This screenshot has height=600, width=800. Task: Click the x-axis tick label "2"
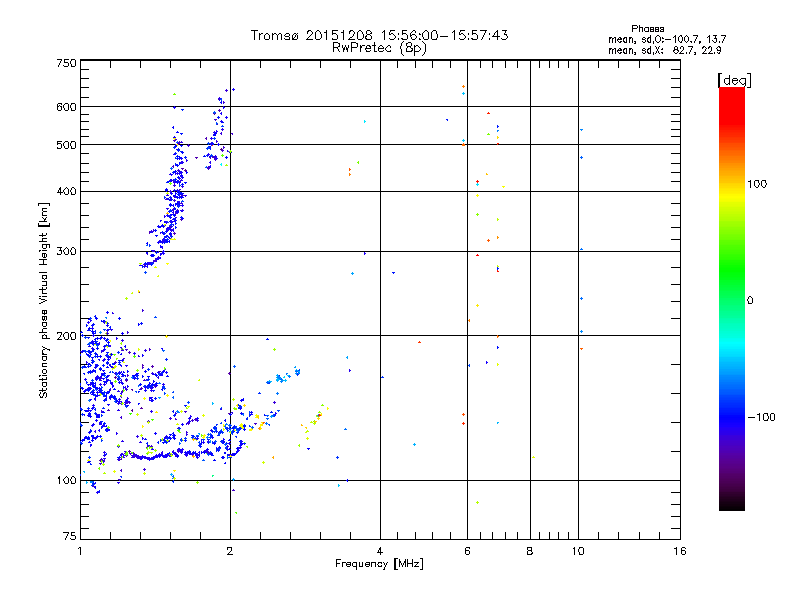click(230, 551)
